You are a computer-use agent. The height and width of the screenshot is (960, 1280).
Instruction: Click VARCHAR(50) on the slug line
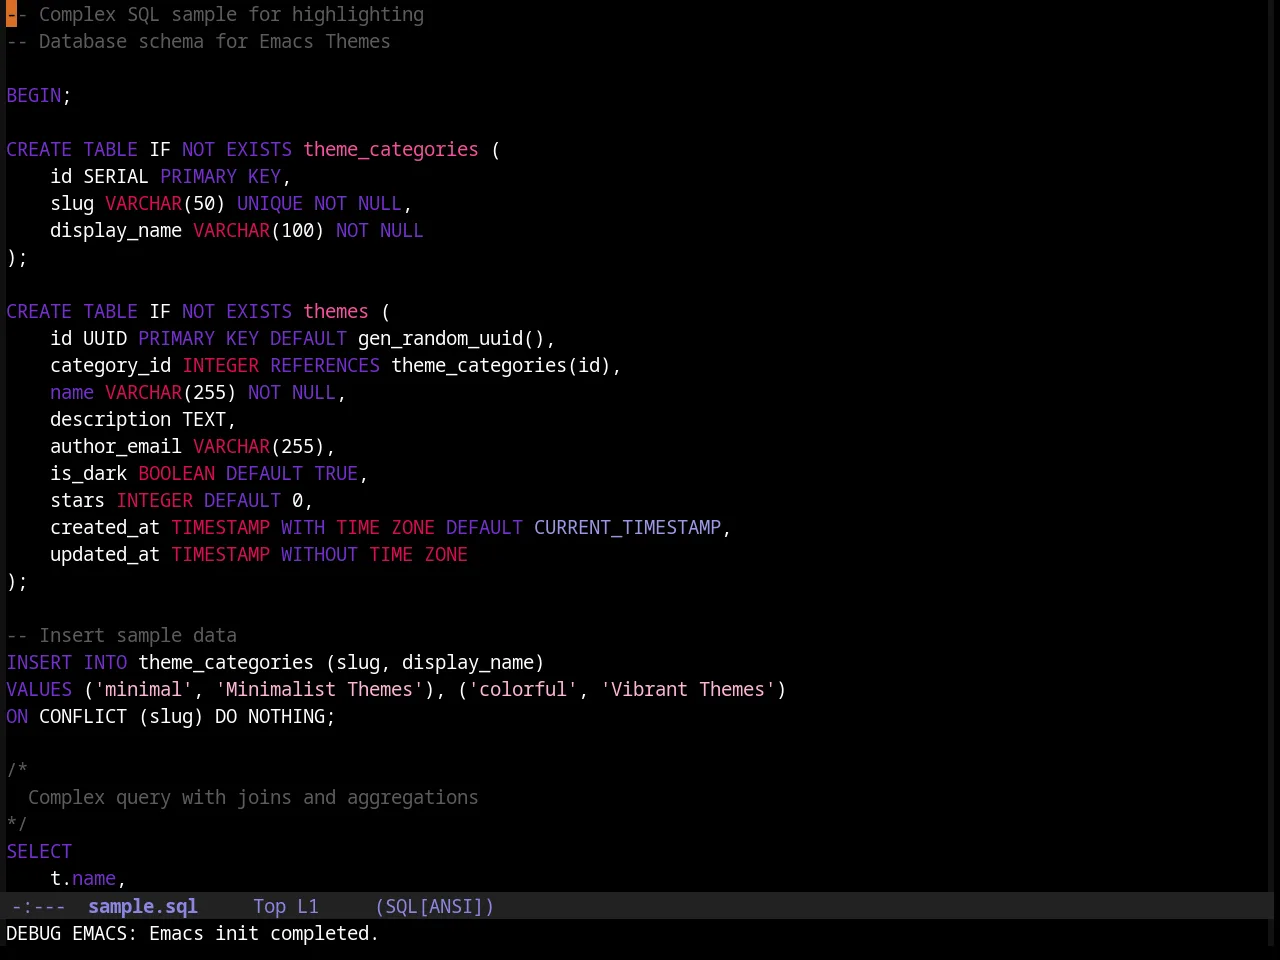point(165,203)
